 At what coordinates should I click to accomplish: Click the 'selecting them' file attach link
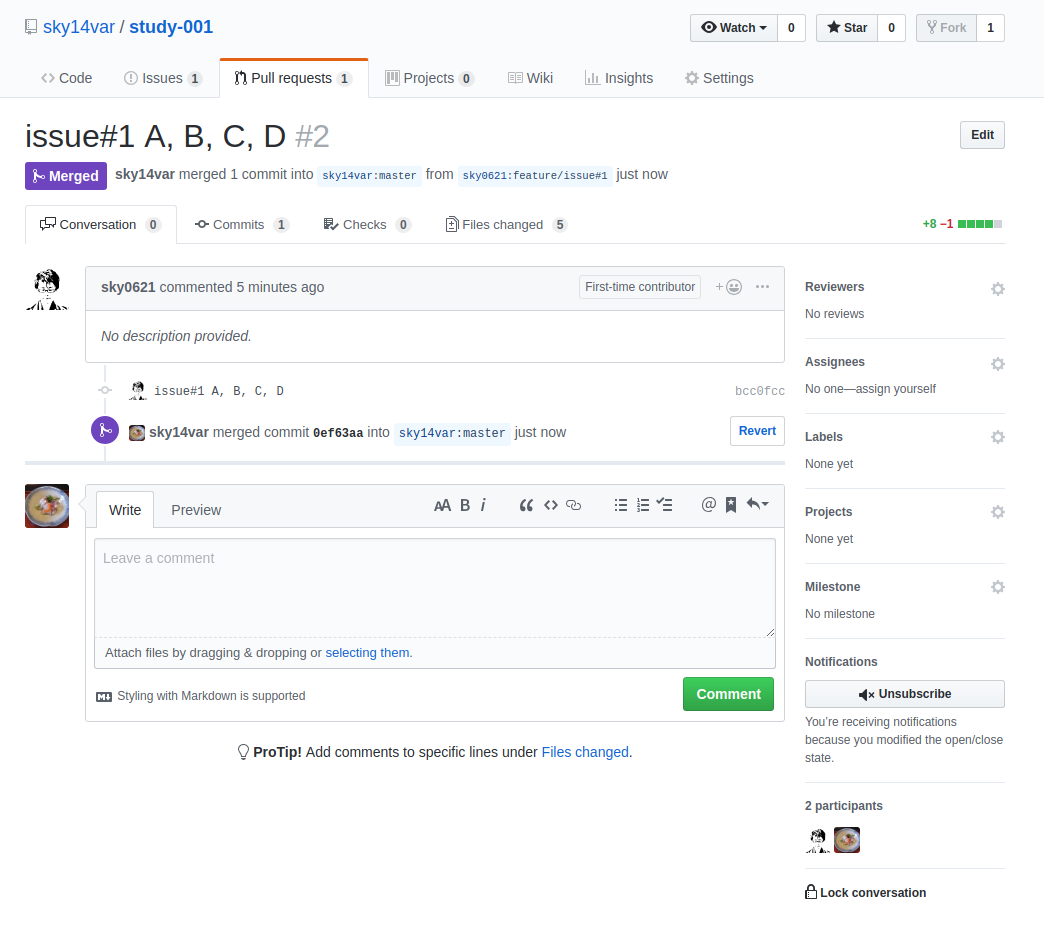coord(368,653)
